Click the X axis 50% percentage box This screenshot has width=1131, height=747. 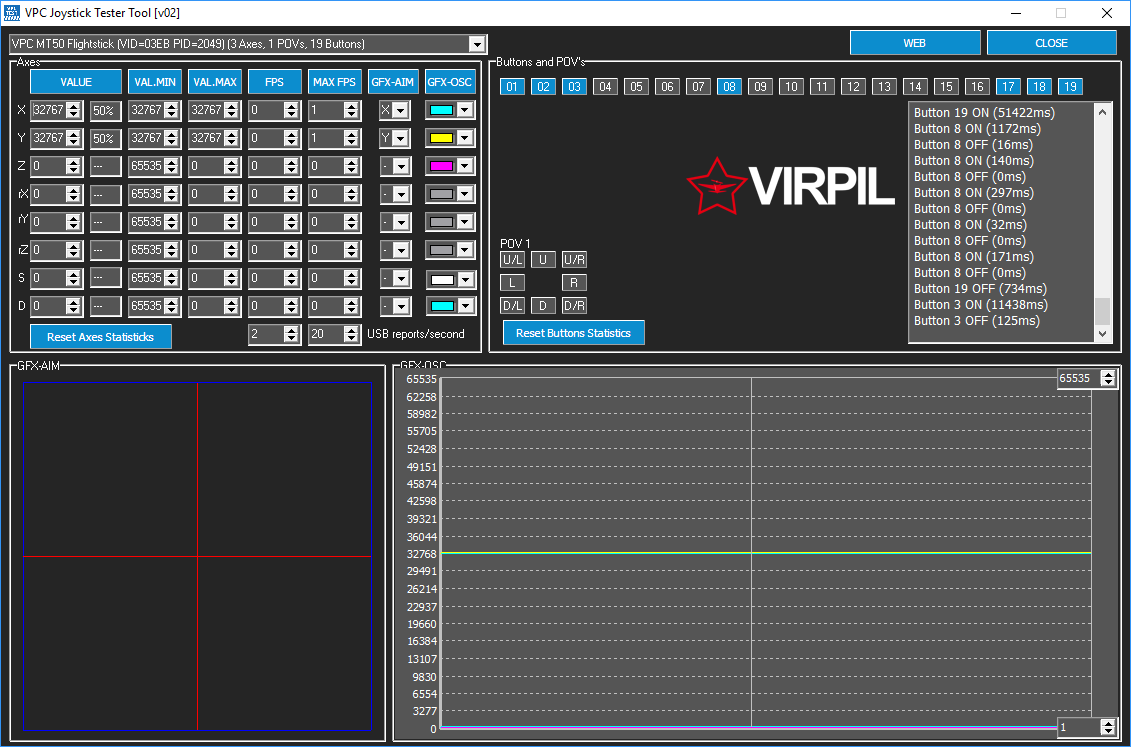(105, 110)
